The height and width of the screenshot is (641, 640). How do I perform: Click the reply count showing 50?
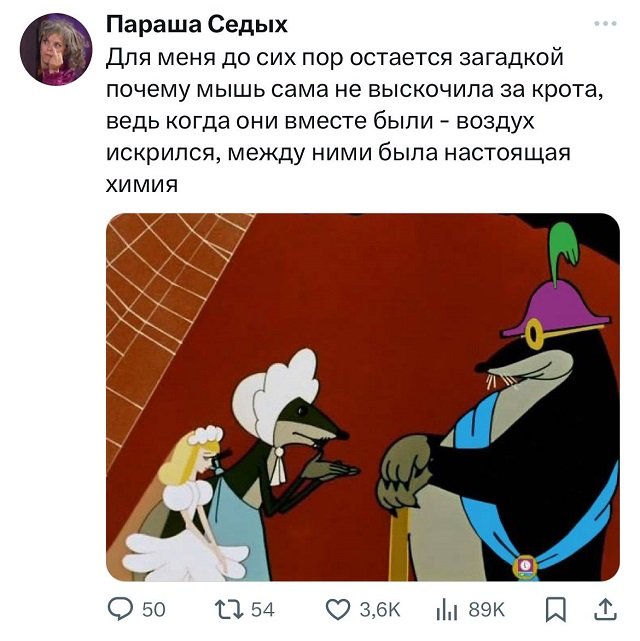154,610
